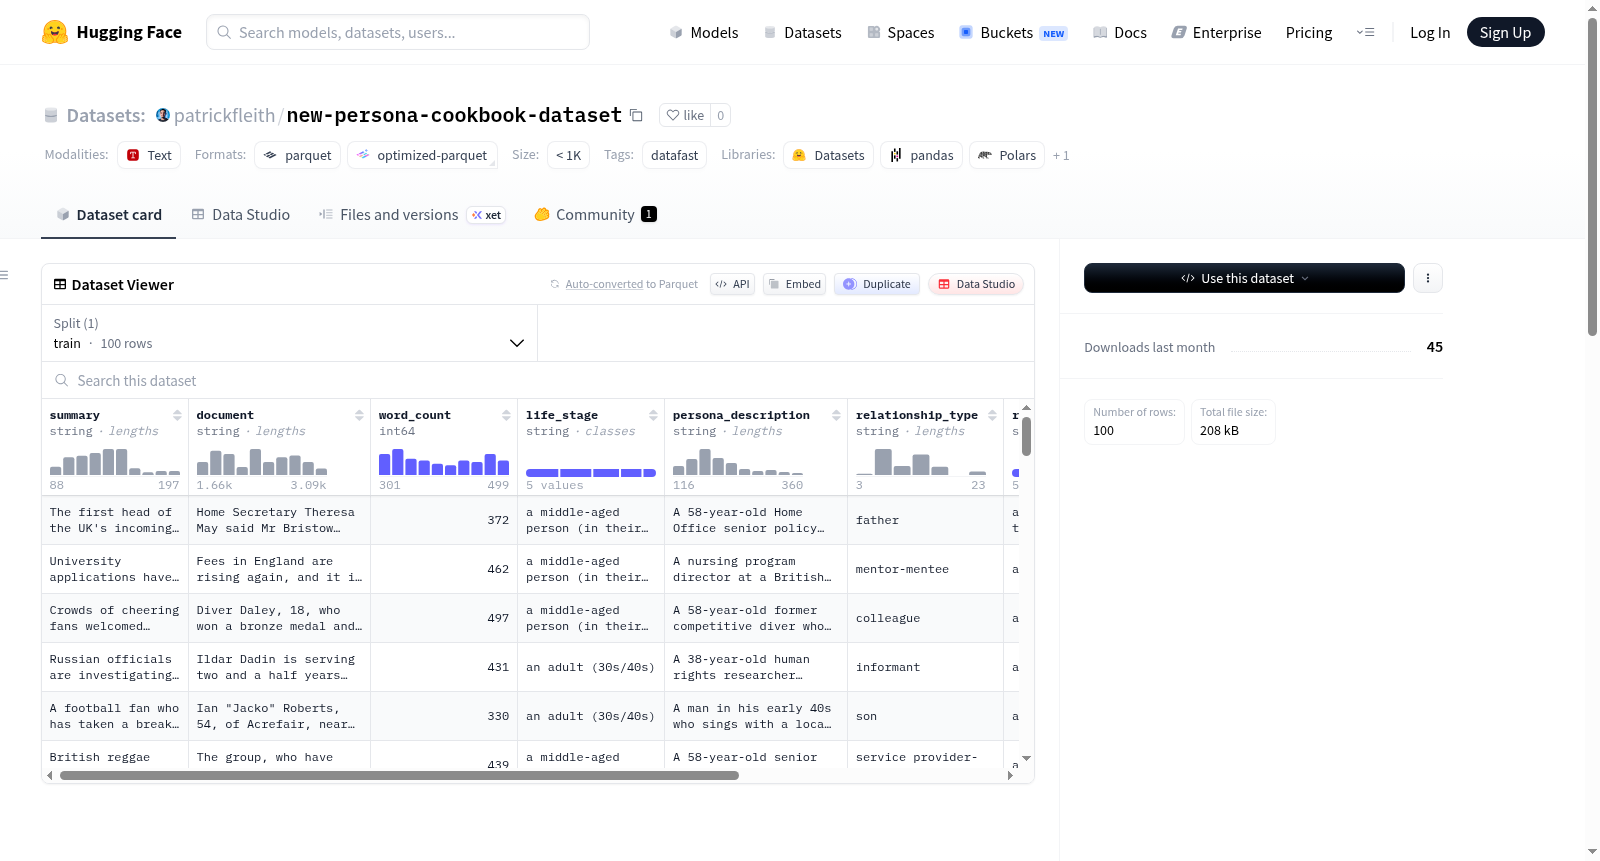Select the 'Russian officials are investigating' summary cell
The width and height of the screenshot is (1600, 861).
point(115,667)
